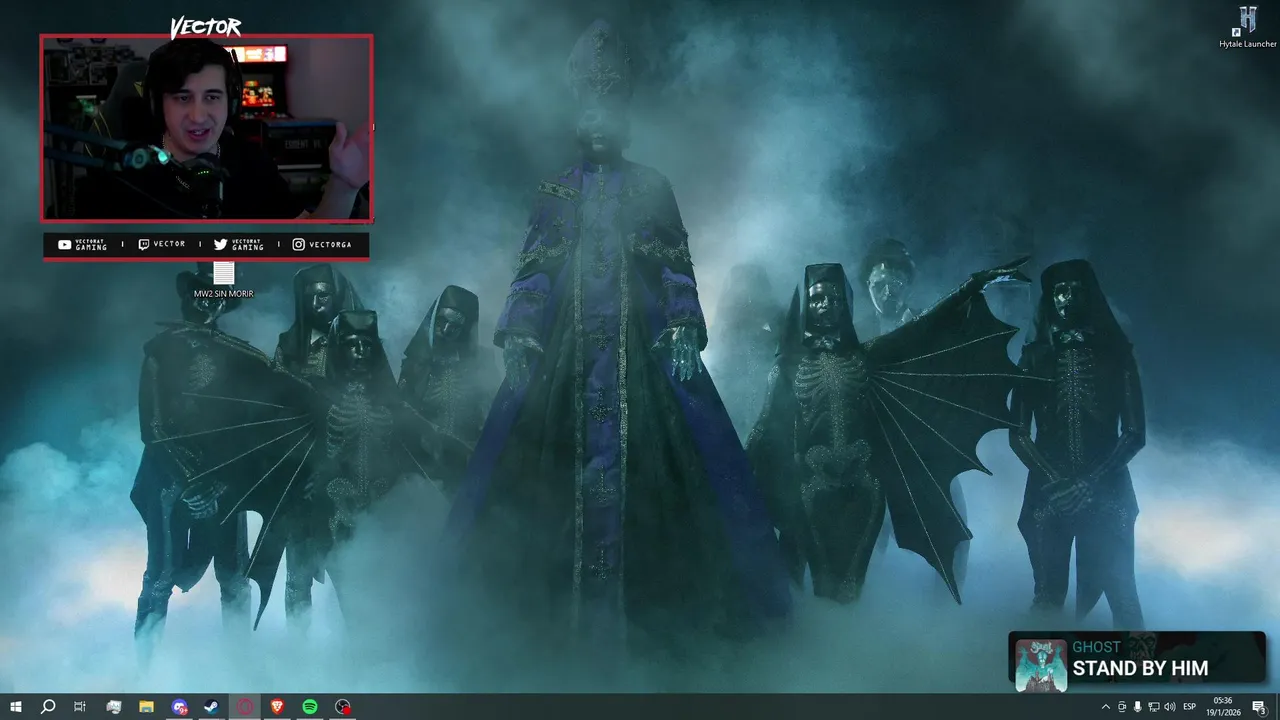Click the webcam overlay video
Viewport: 1280px width, 720px height.
(207, 128)
